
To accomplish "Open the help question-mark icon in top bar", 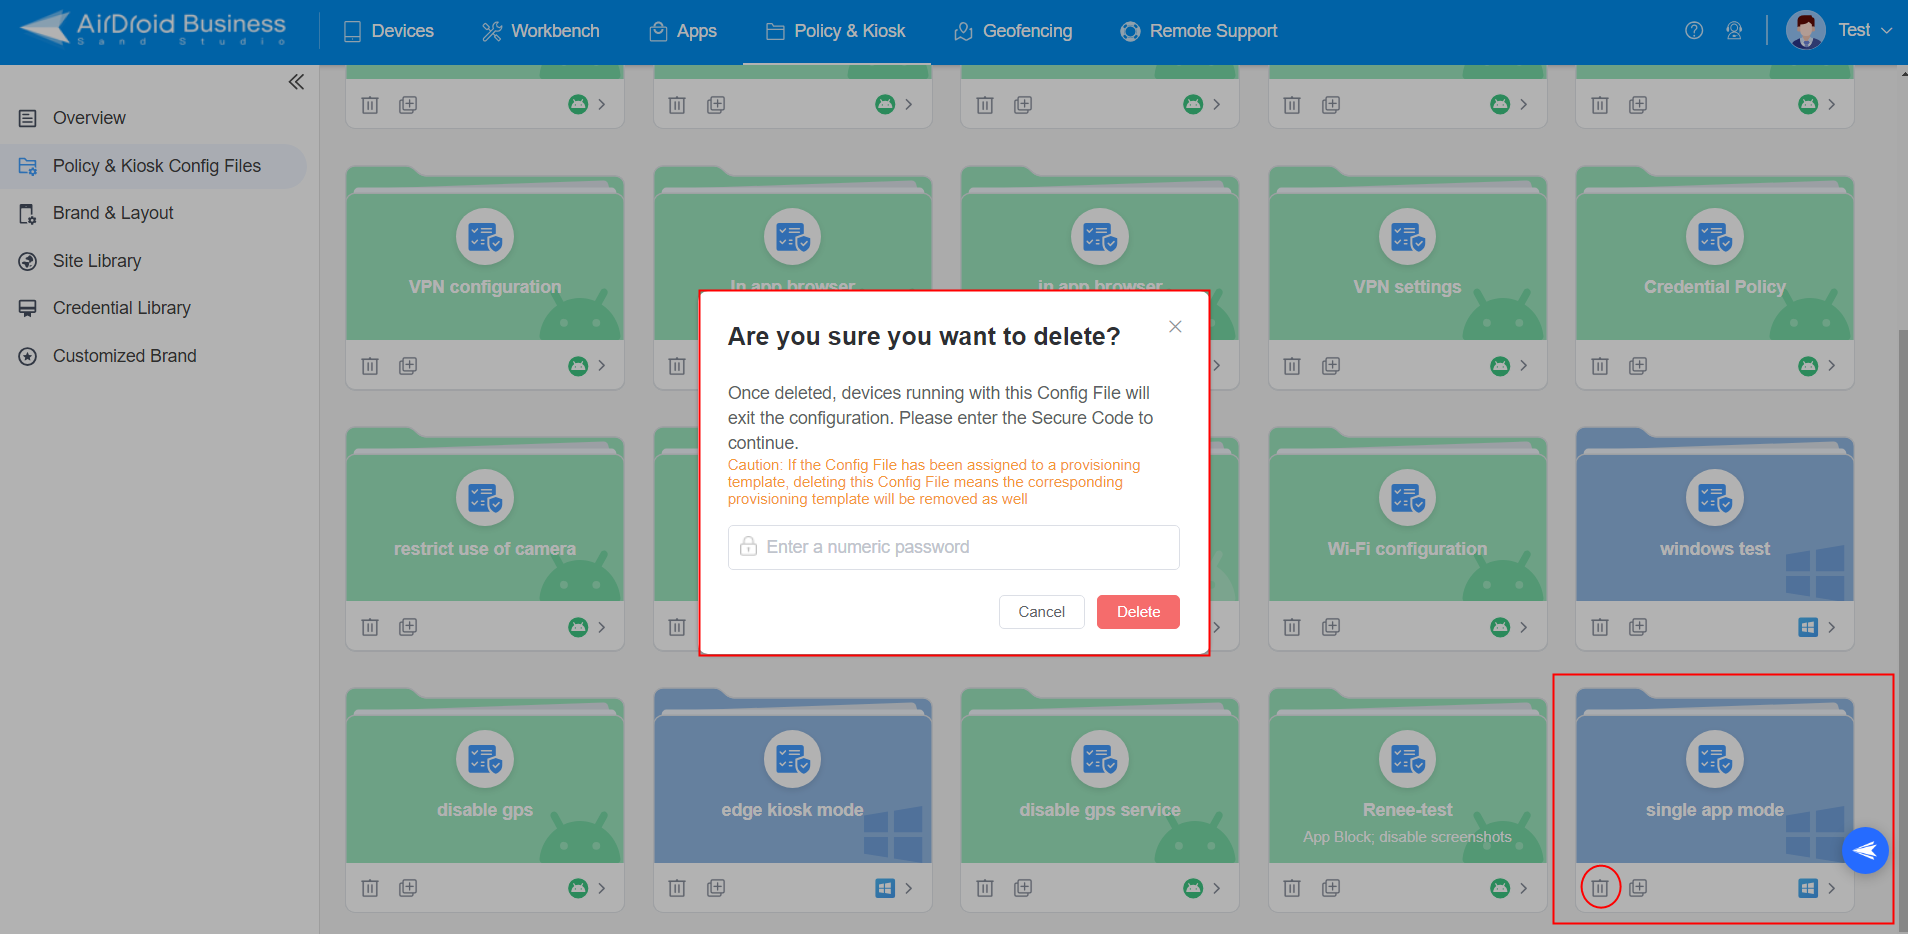I will click(x=1693, y=30).
